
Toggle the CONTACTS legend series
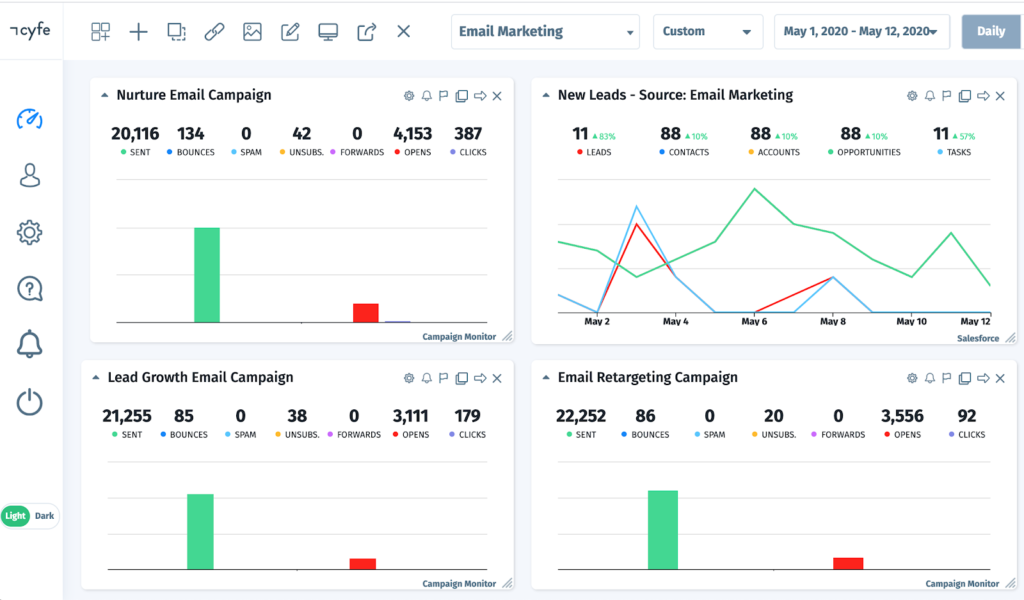(x=684, y=152)
